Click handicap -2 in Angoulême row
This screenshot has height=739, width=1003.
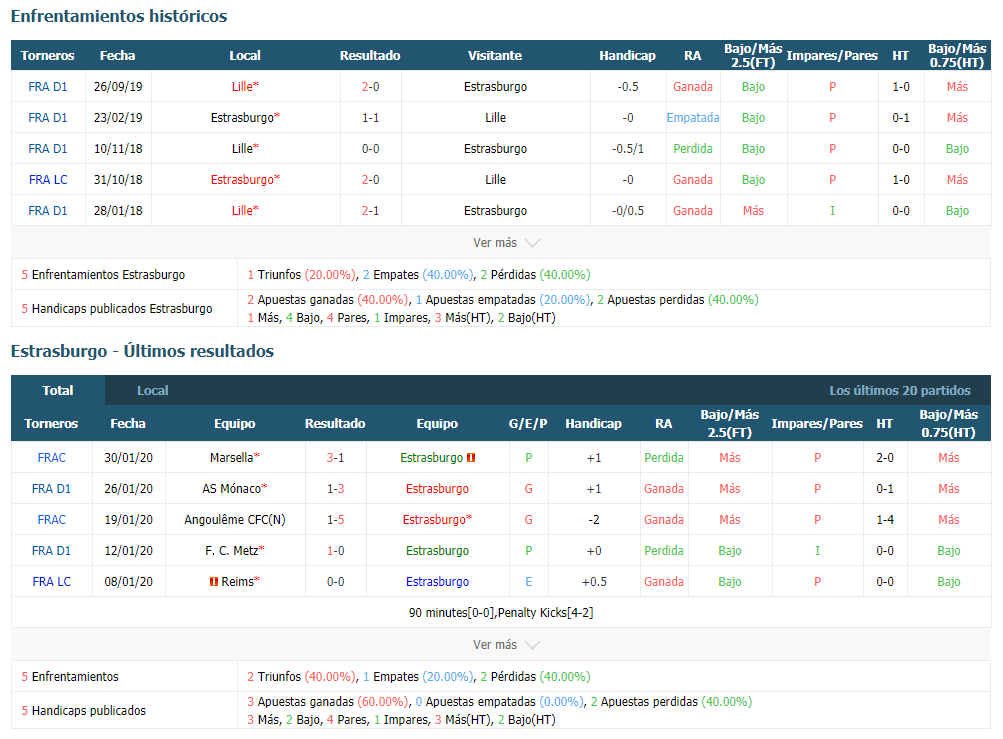pyautogui.click(x=594, y=520)
